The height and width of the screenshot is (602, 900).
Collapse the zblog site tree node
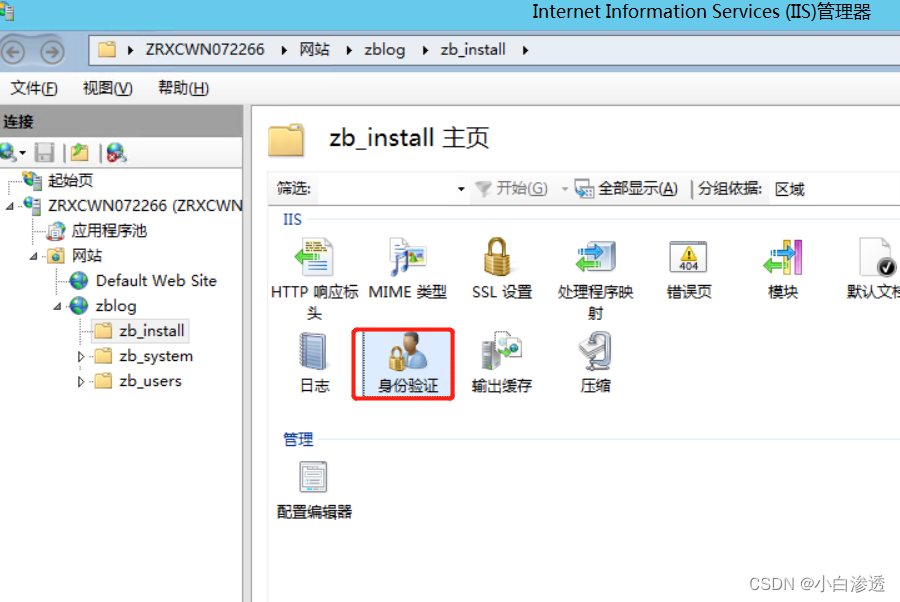click(x=57, y=306)
